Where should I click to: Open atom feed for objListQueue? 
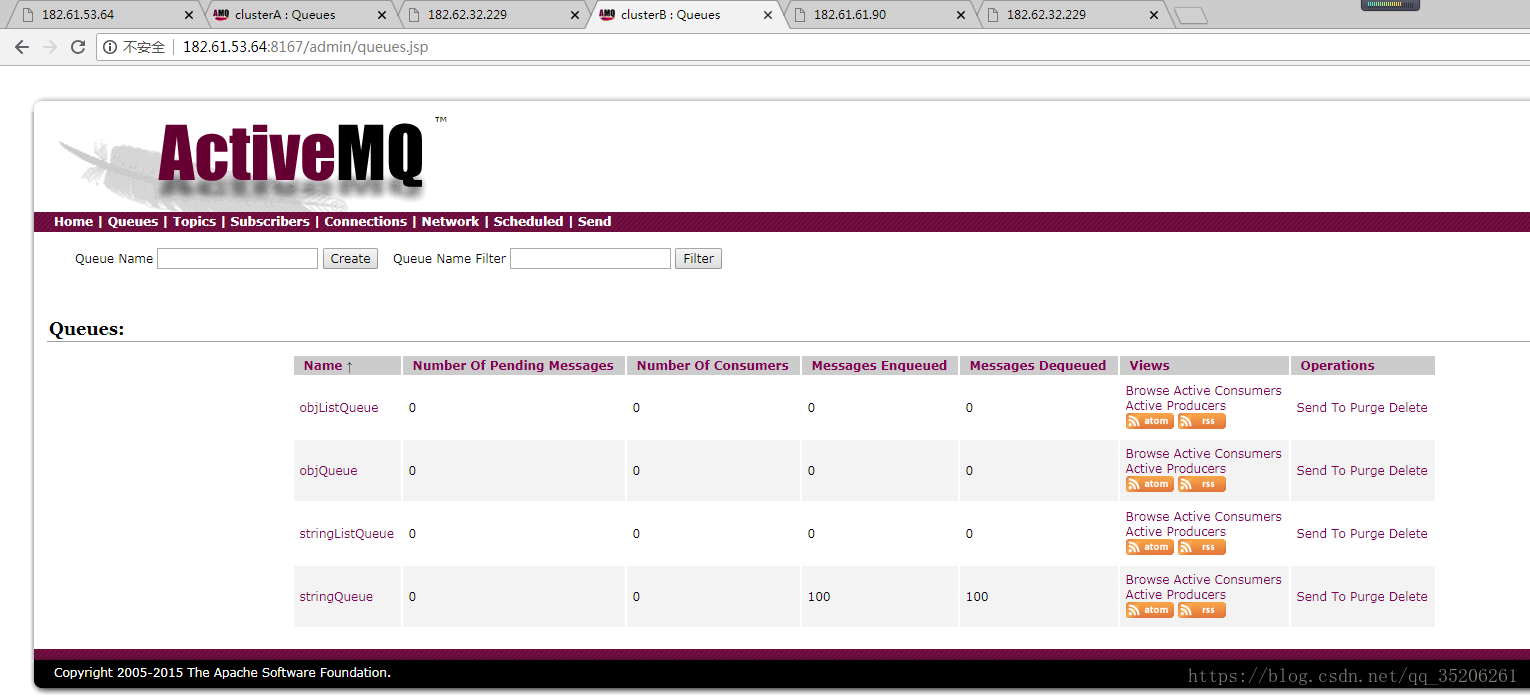[1149, 421]
